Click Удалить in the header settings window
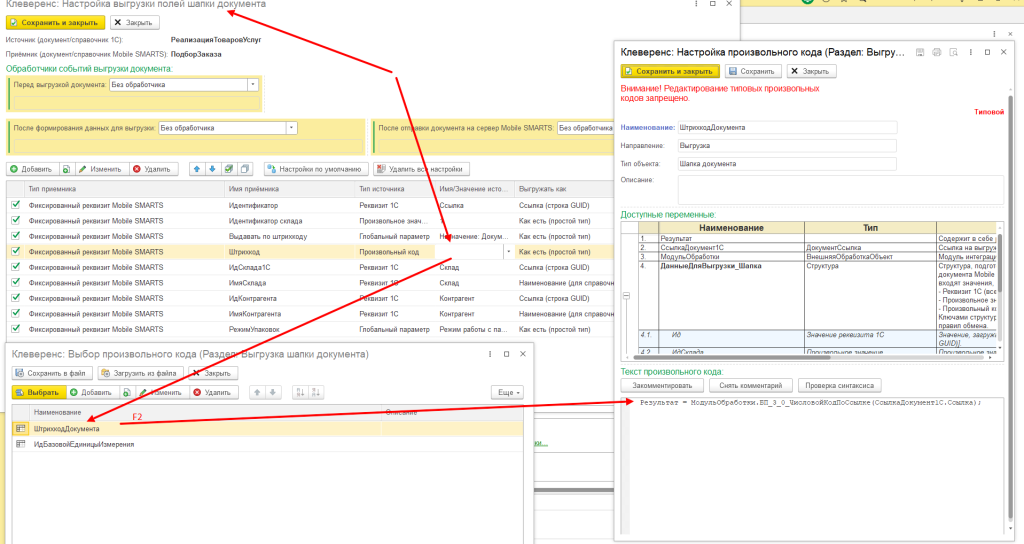 tap(152, 169)
